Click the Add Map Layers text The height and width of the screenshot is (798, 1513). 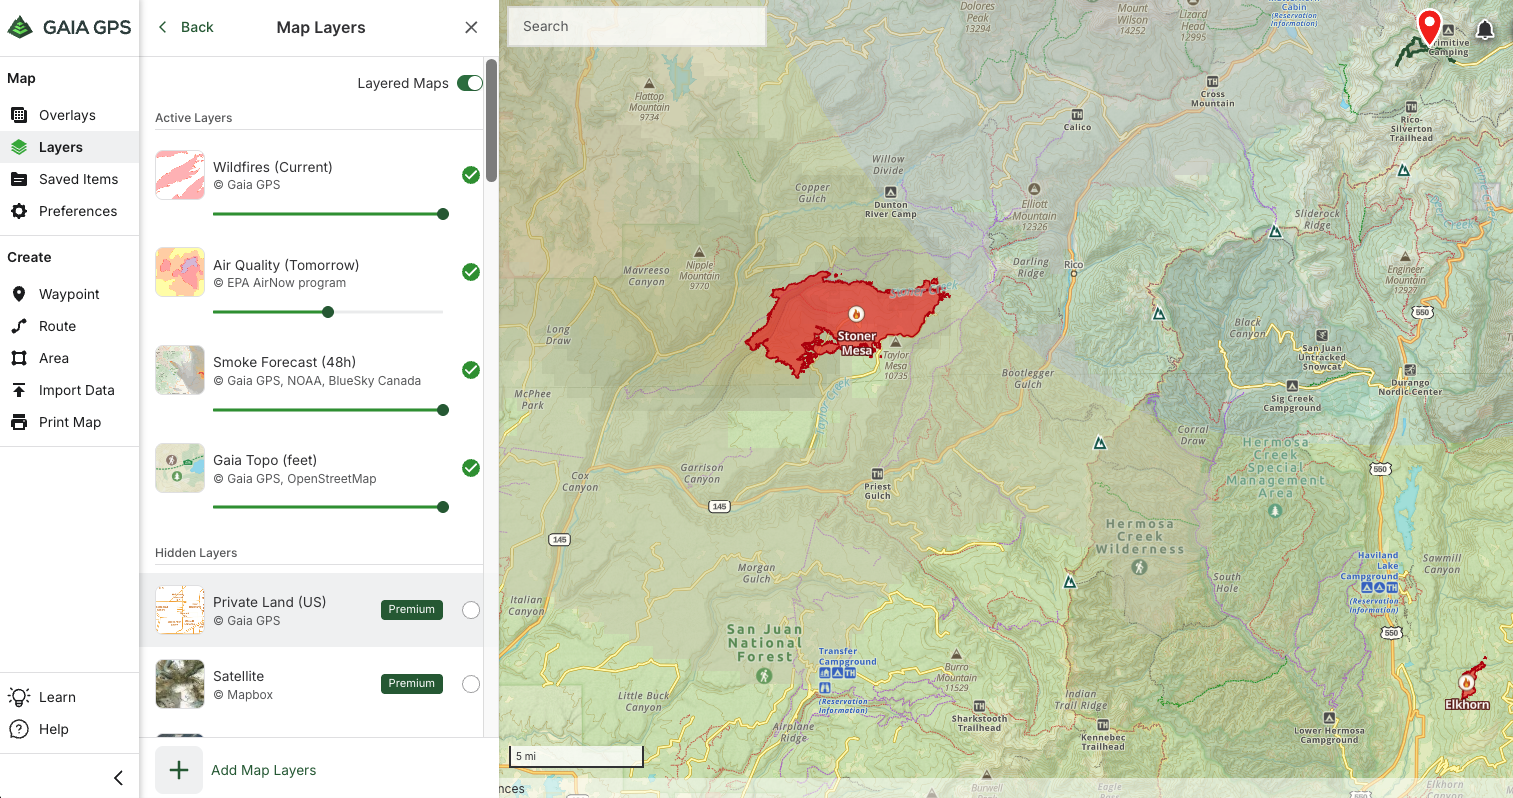(264, 770)
